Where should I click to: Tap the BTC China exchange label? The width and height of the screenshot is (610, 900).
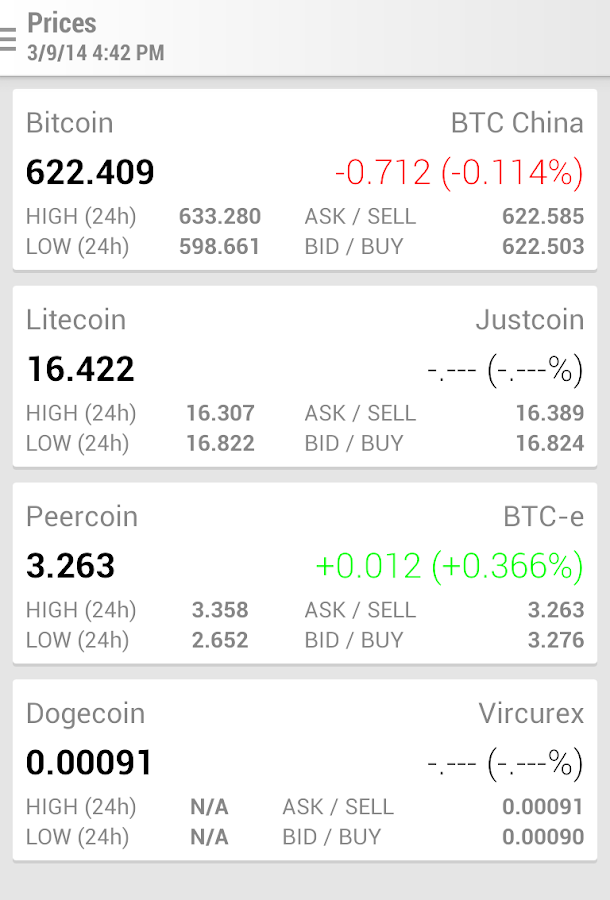(x=517, y=123)
